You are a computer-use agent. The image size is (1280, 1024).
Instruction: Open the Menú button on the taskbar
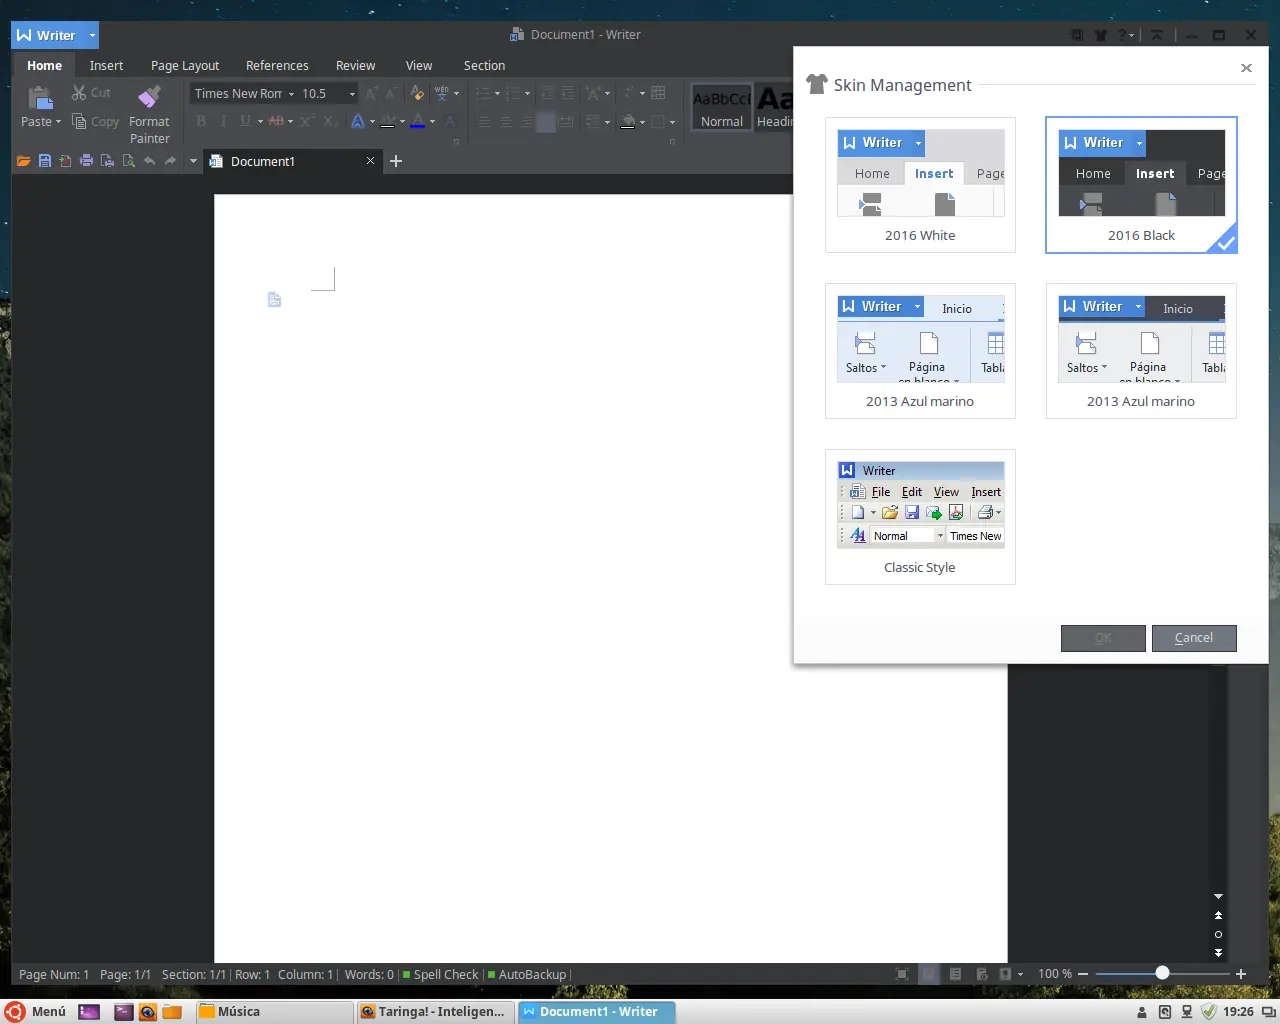click(35, 1012)
